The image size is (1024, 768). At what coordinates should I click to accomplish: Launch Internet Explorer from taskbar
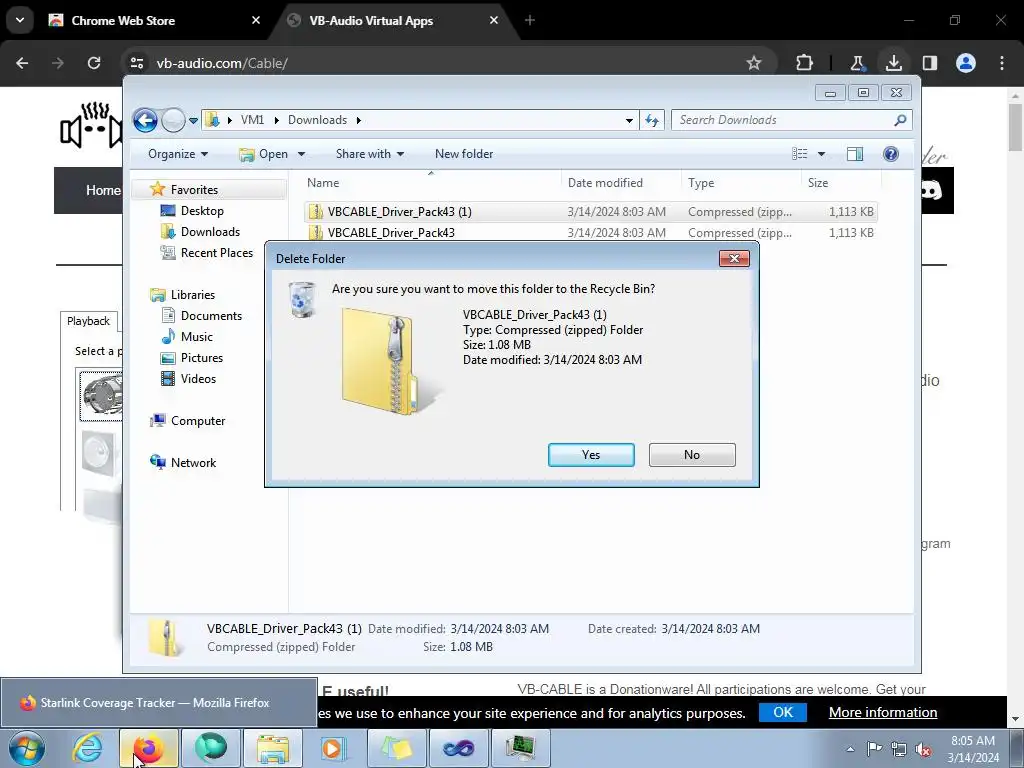(x=87, y=748)
